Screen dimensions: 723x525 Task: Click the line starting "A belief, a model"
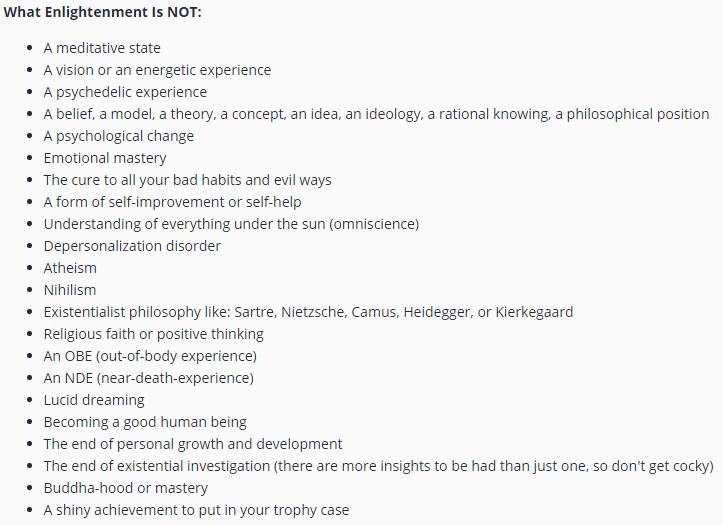click(376, 114)
